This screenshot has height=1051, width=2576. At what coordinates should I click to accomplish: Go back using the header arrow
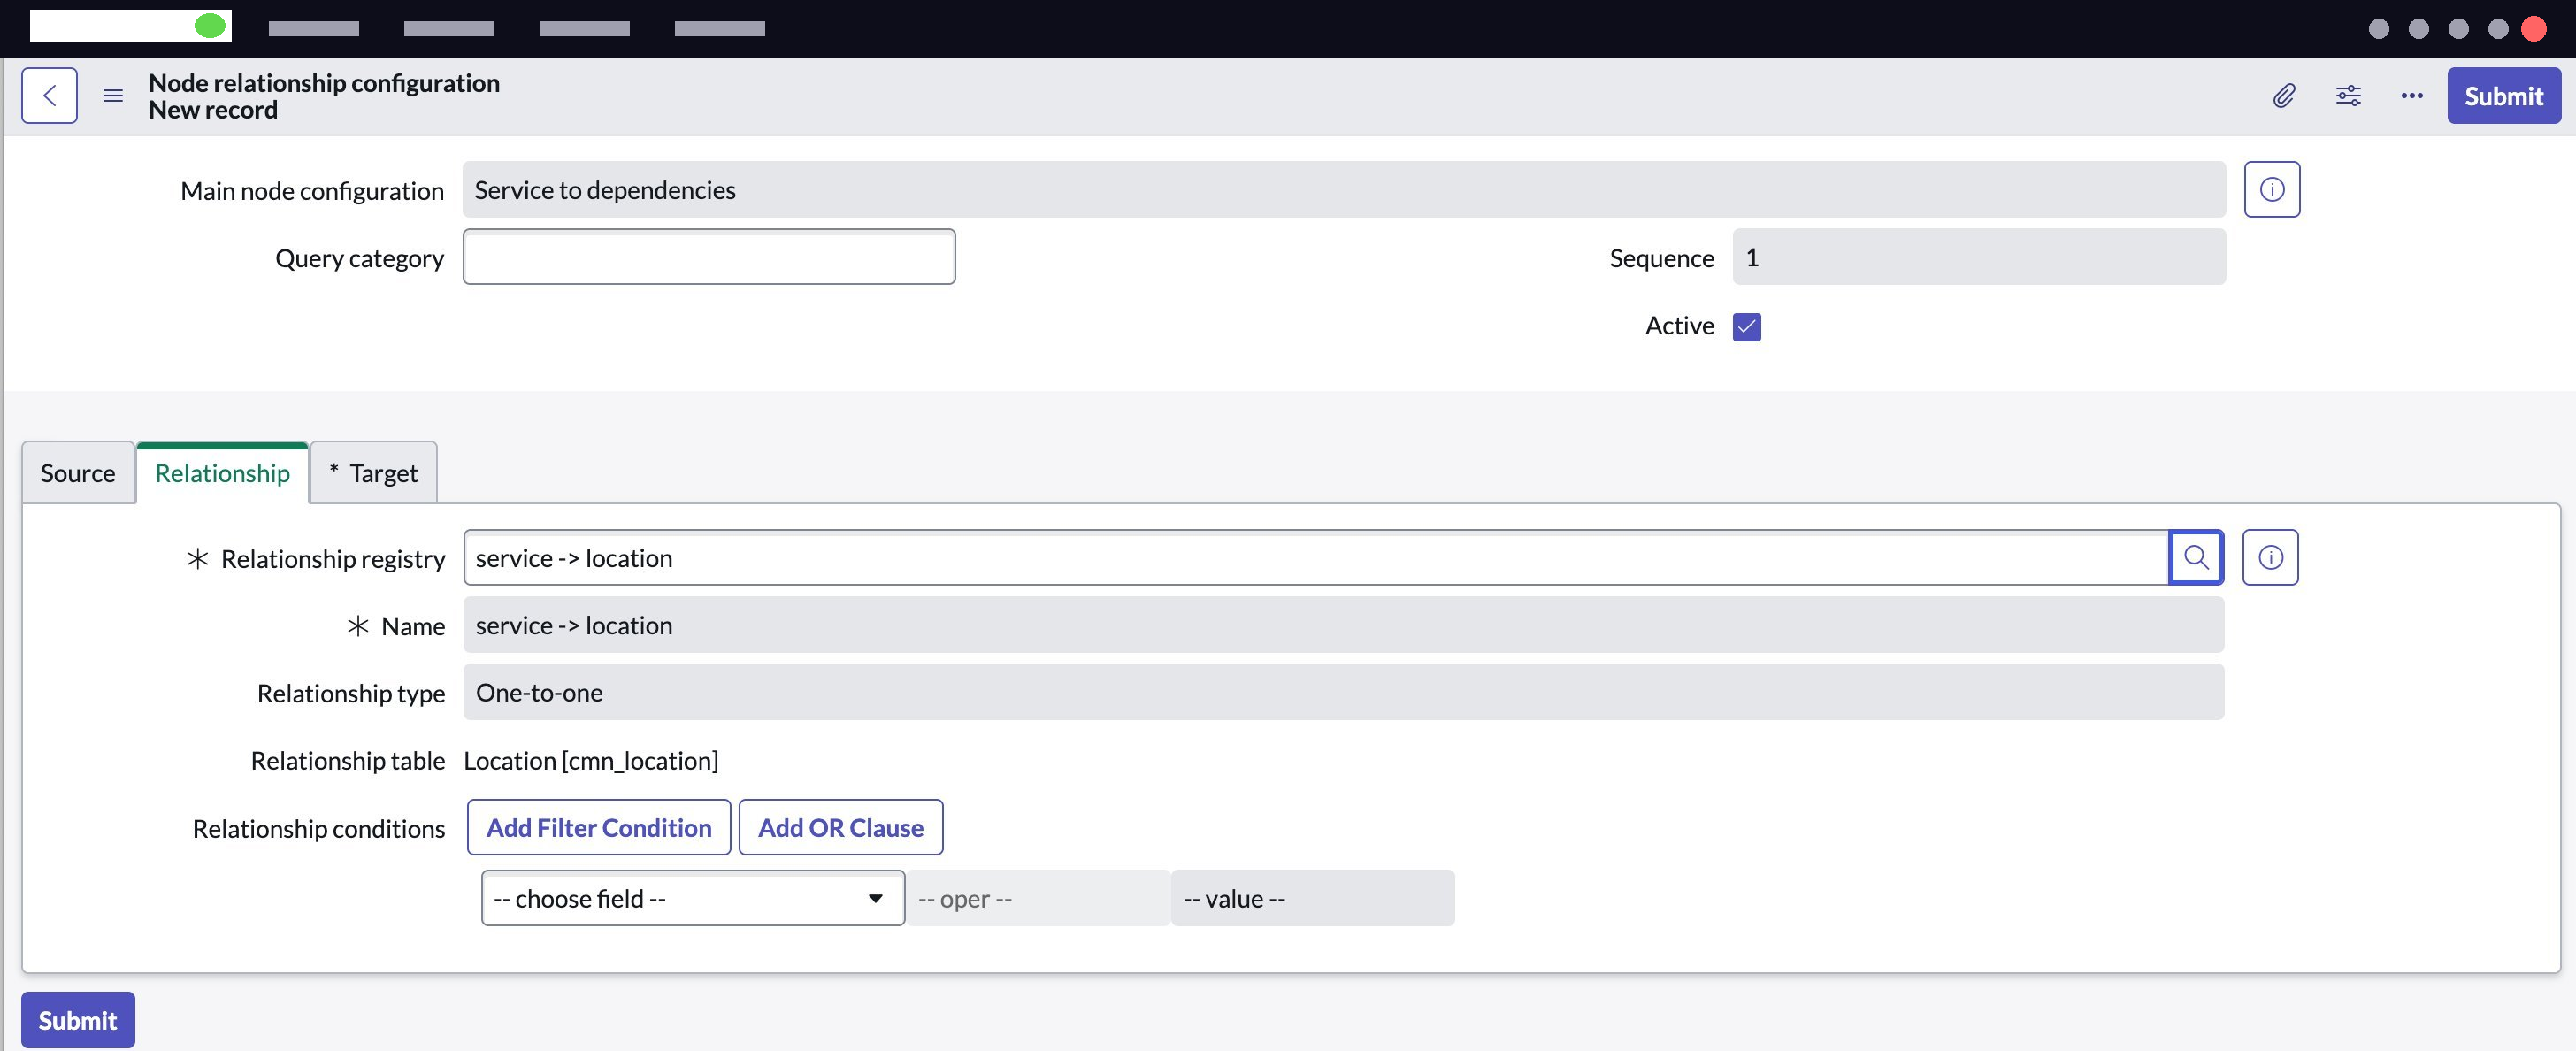(49, 96)
